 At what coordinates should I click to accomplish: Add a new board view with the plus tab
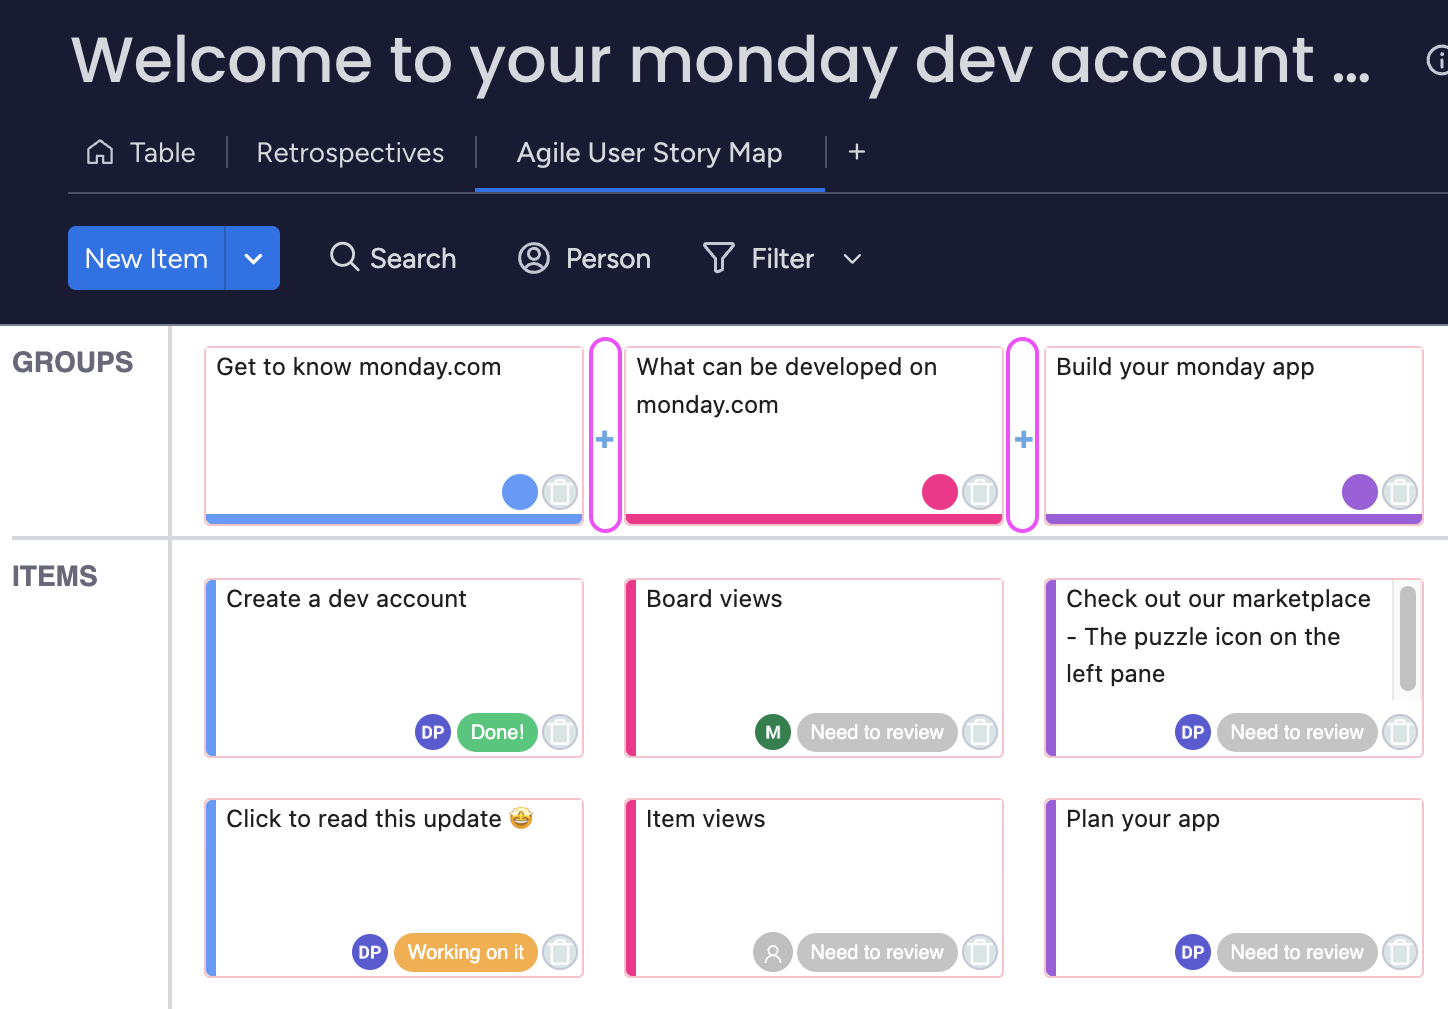[x=857, y=152]
